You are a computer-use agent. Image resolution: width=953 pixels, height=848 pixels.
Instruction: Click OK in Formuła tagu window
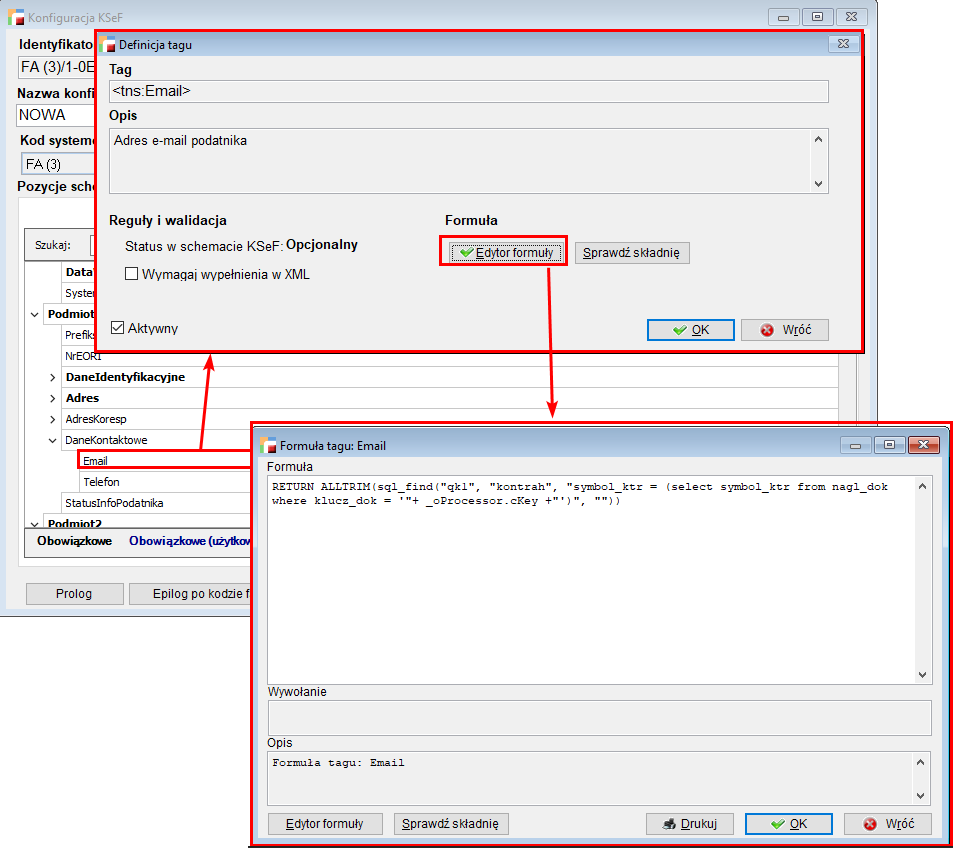pyautogui.click(x=788, y=824)
